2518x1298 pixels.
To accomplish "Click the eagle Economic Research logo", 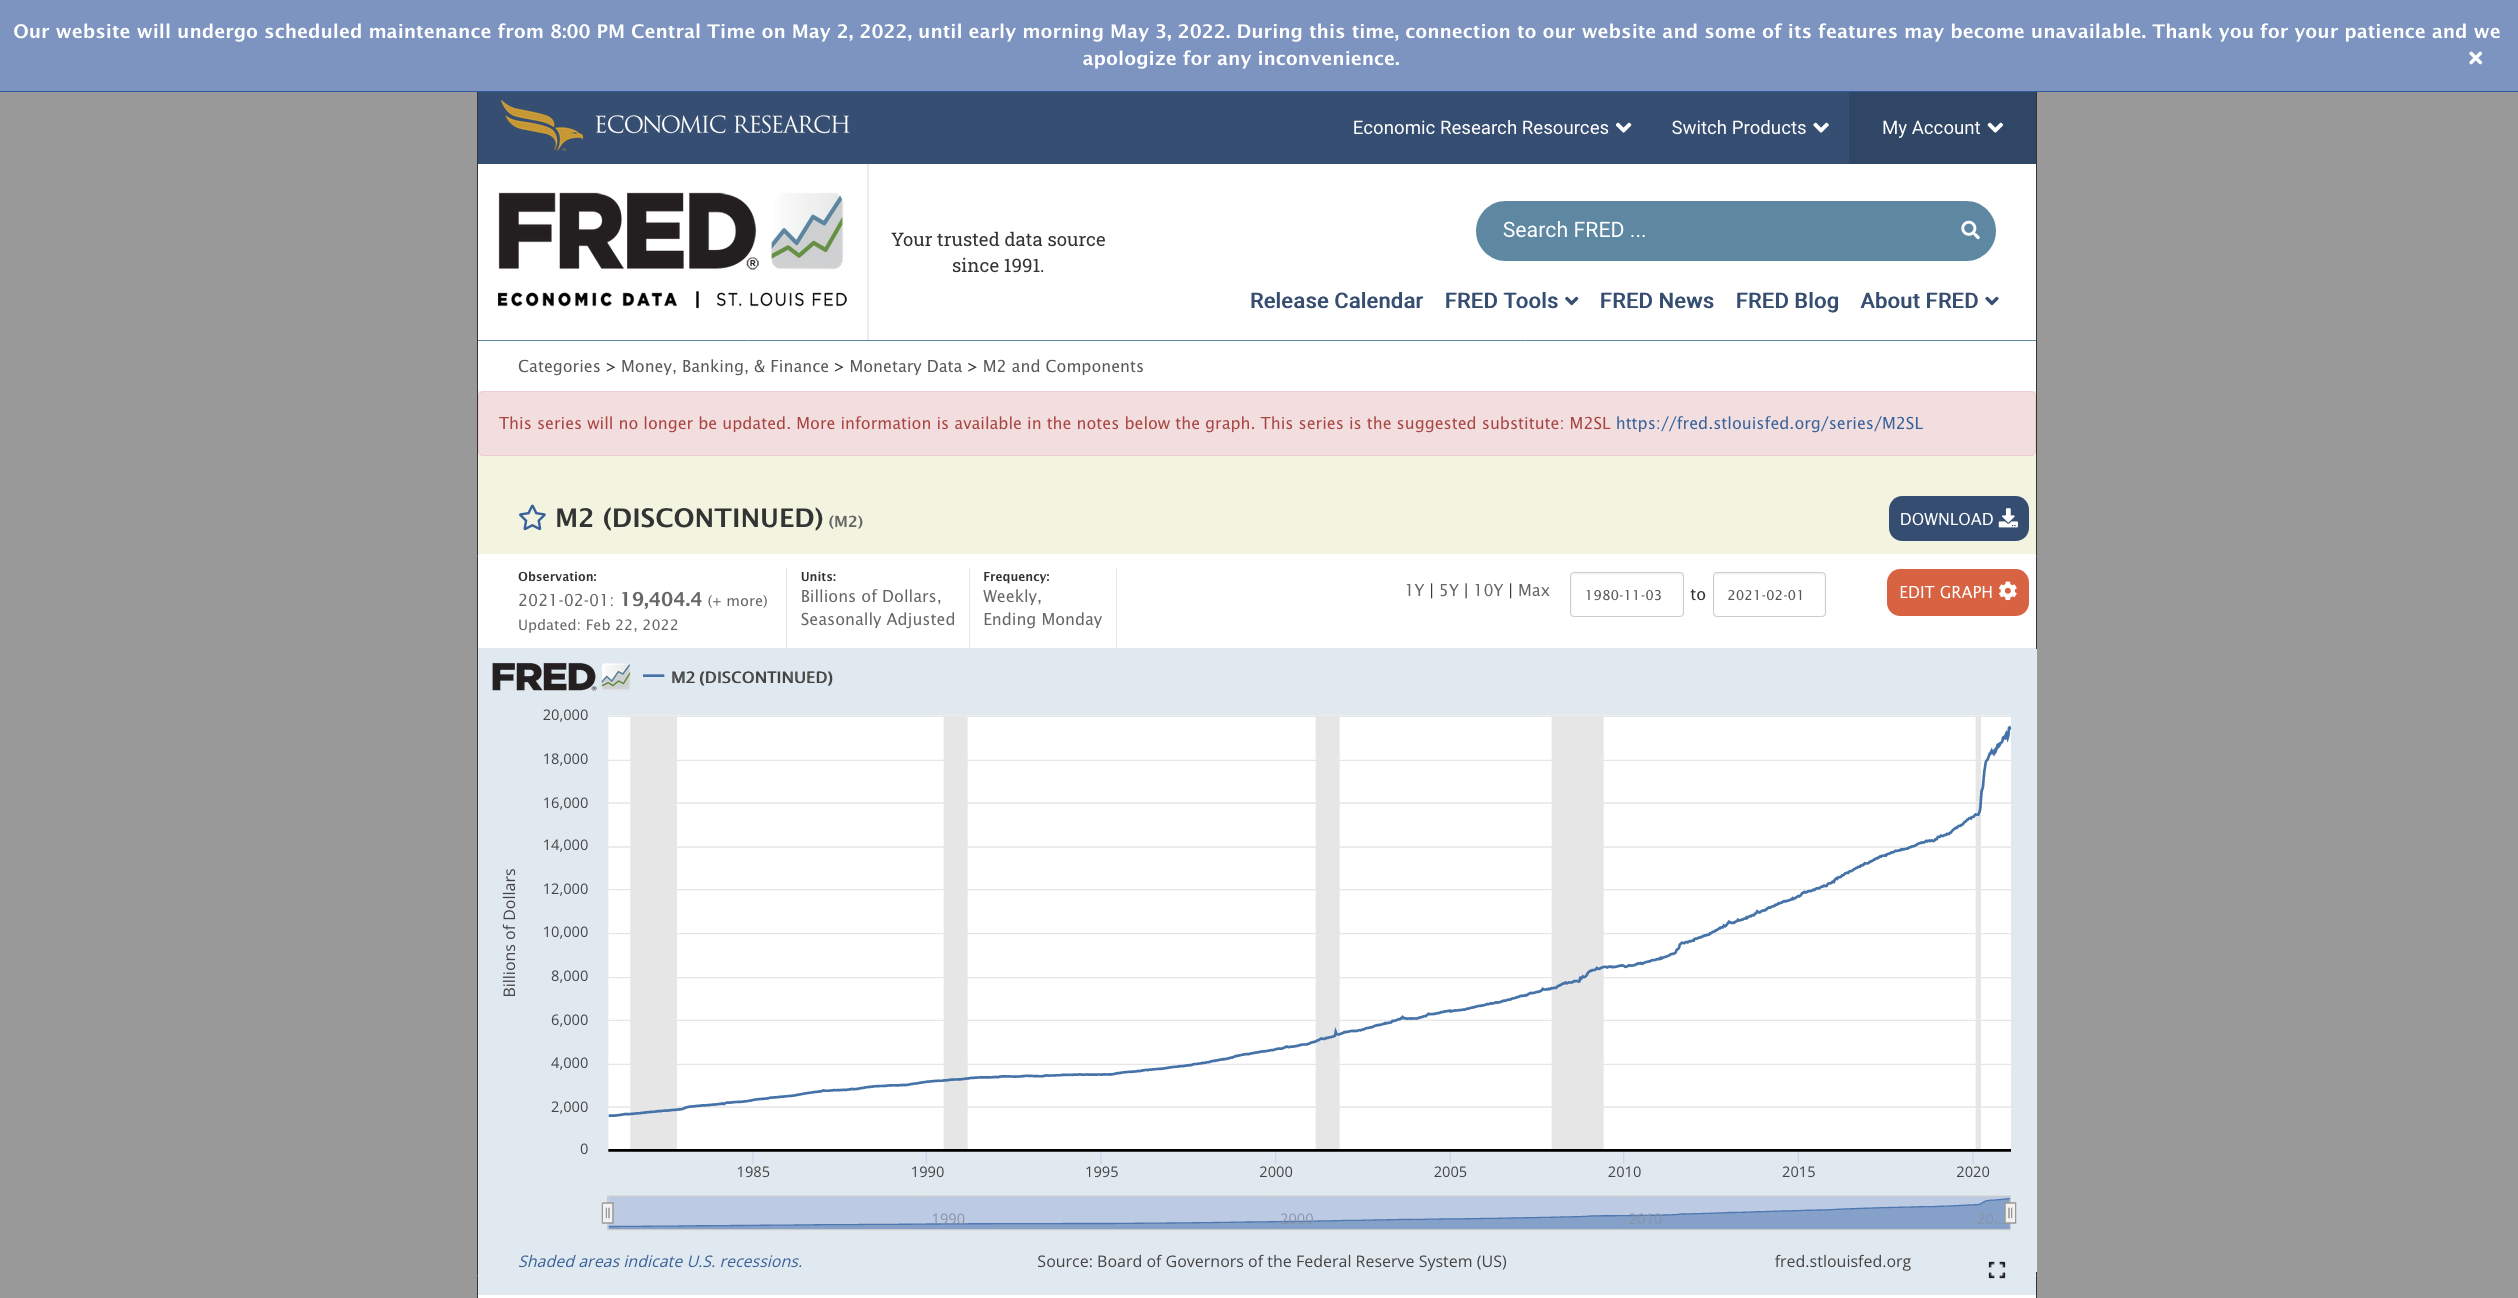I will pyautogui.click(x=674, y=125).
